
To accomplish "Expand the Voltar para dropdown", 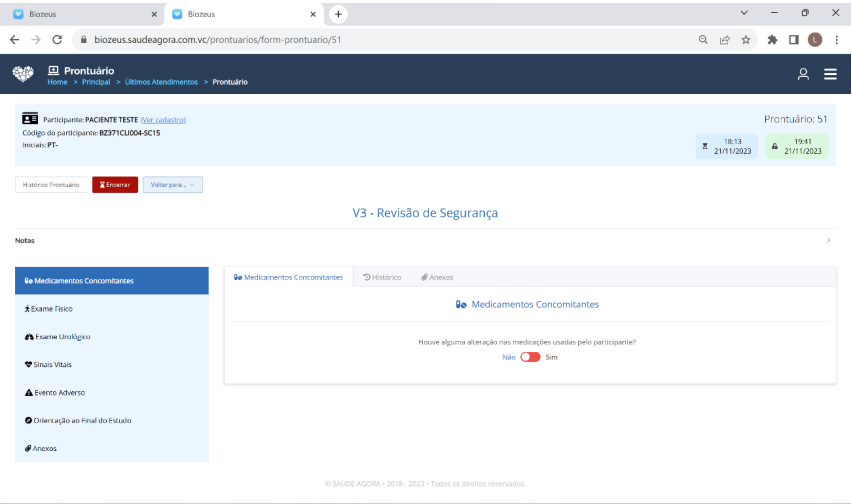I will [x=172, y=185].
